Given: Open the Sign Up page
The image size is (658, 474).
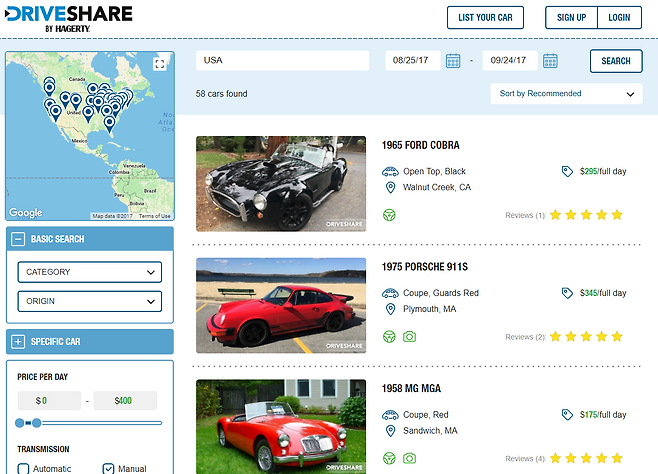Looking at the screenshot, I should [571, 18].
